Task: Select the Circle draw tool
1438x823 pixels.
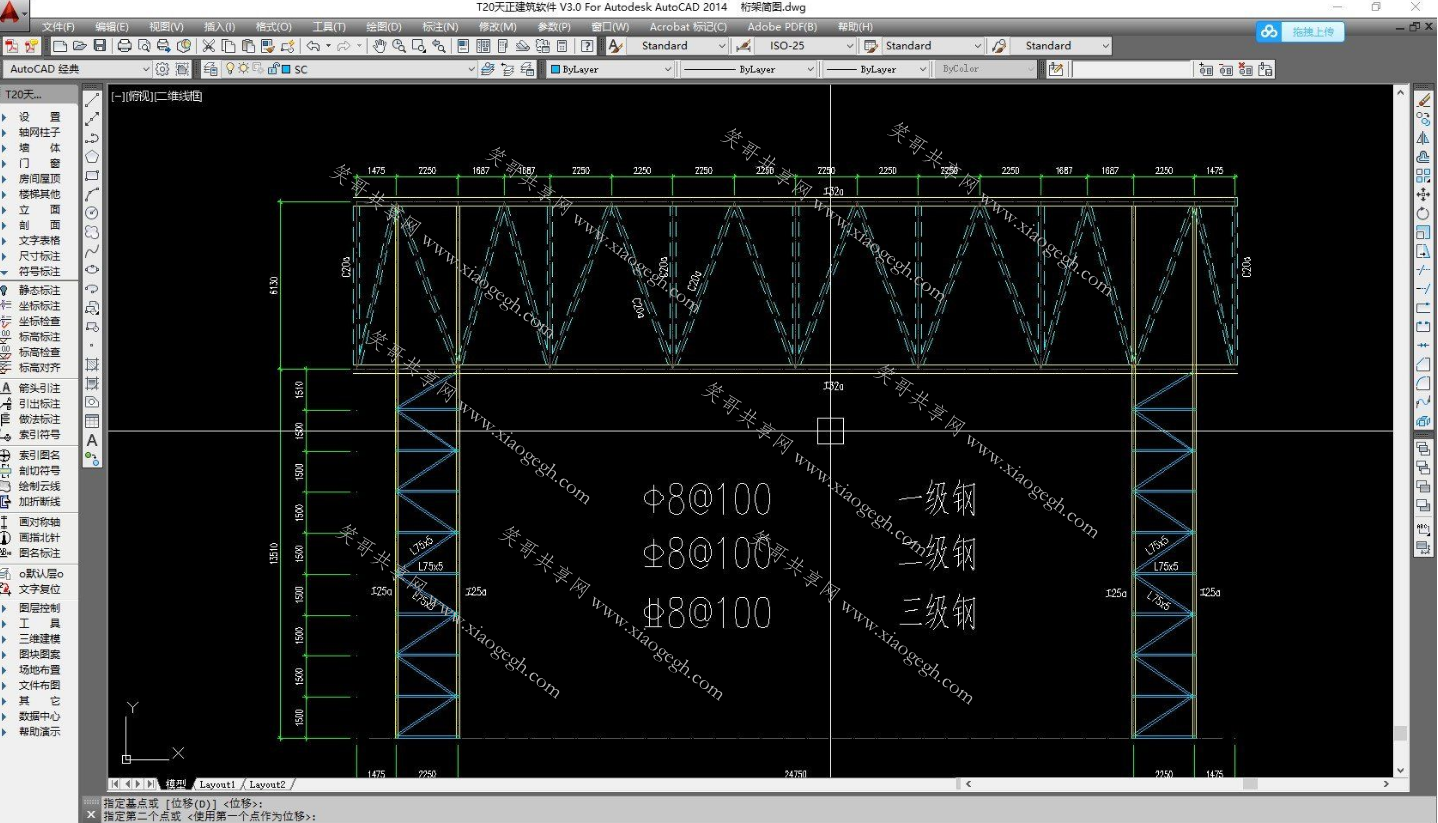Action: (92, 213)
